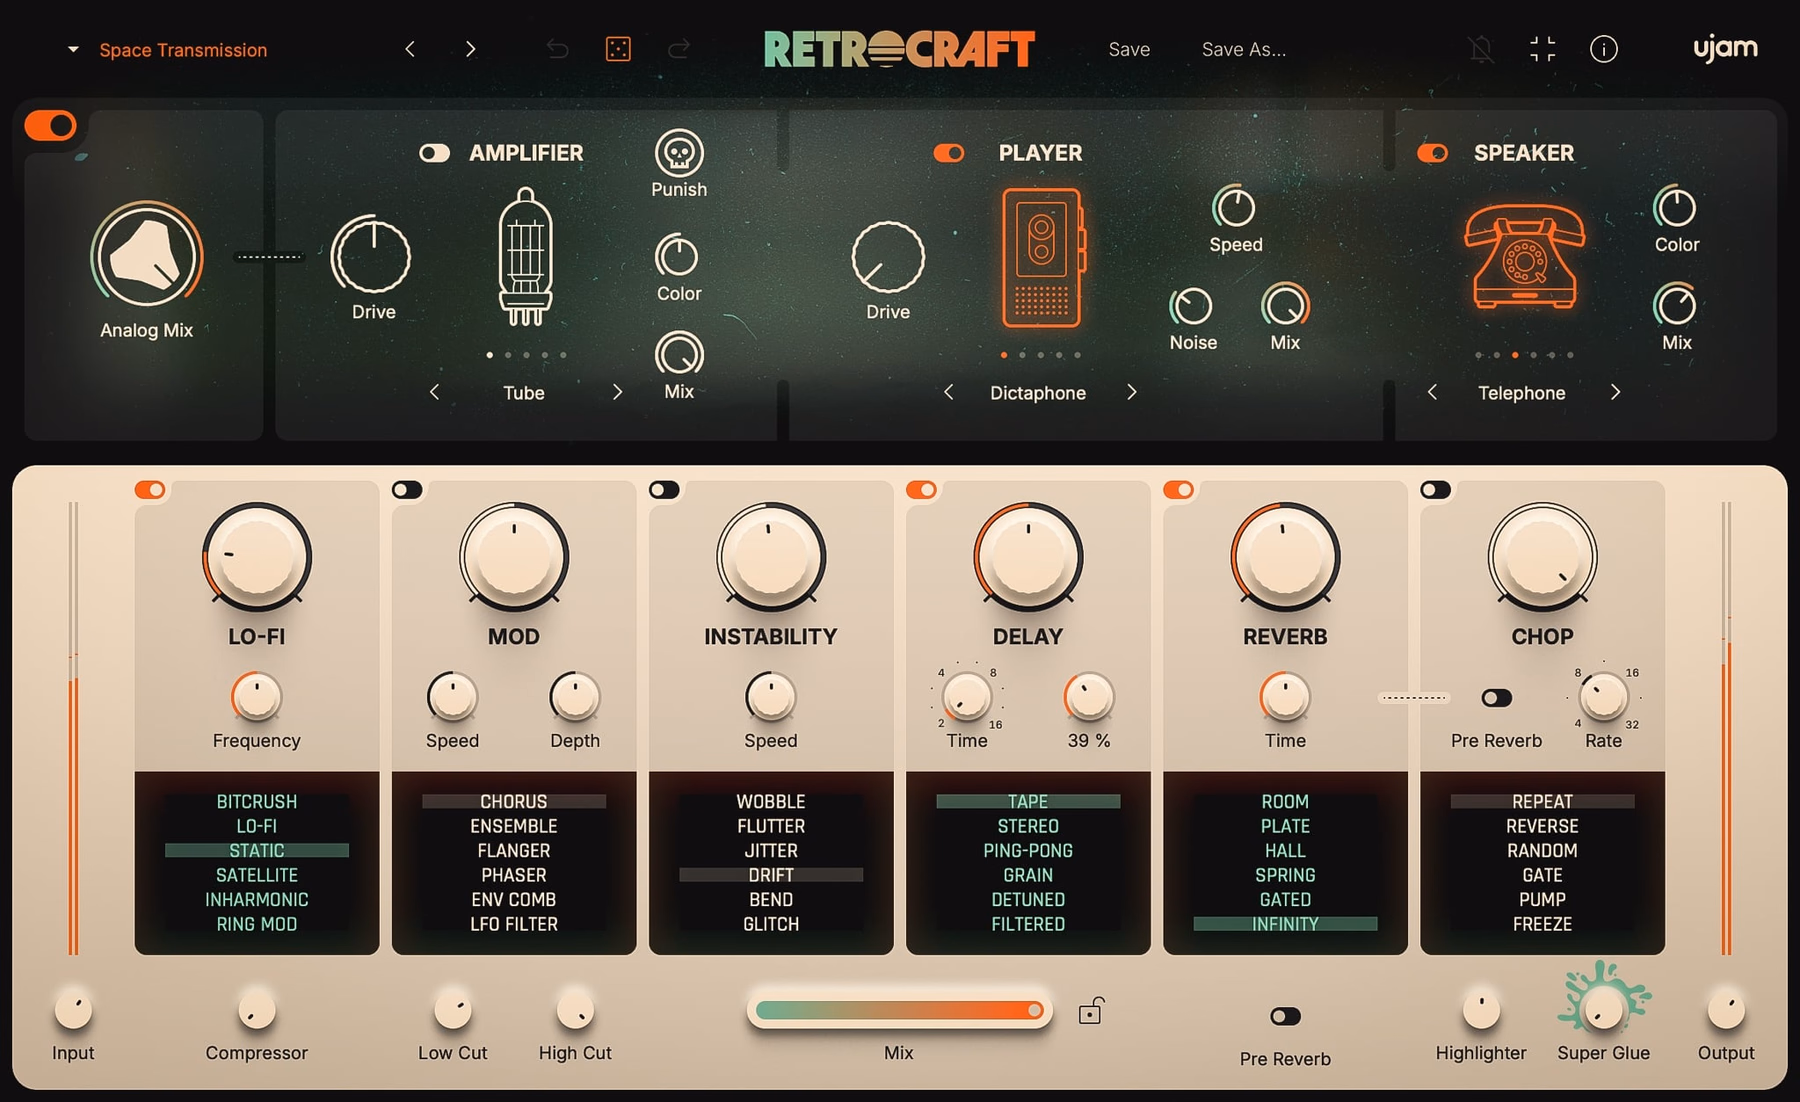Click the Telephone speaker icon
1800x1102 pixels.
pyautogui.click(x=1523, y=256)
